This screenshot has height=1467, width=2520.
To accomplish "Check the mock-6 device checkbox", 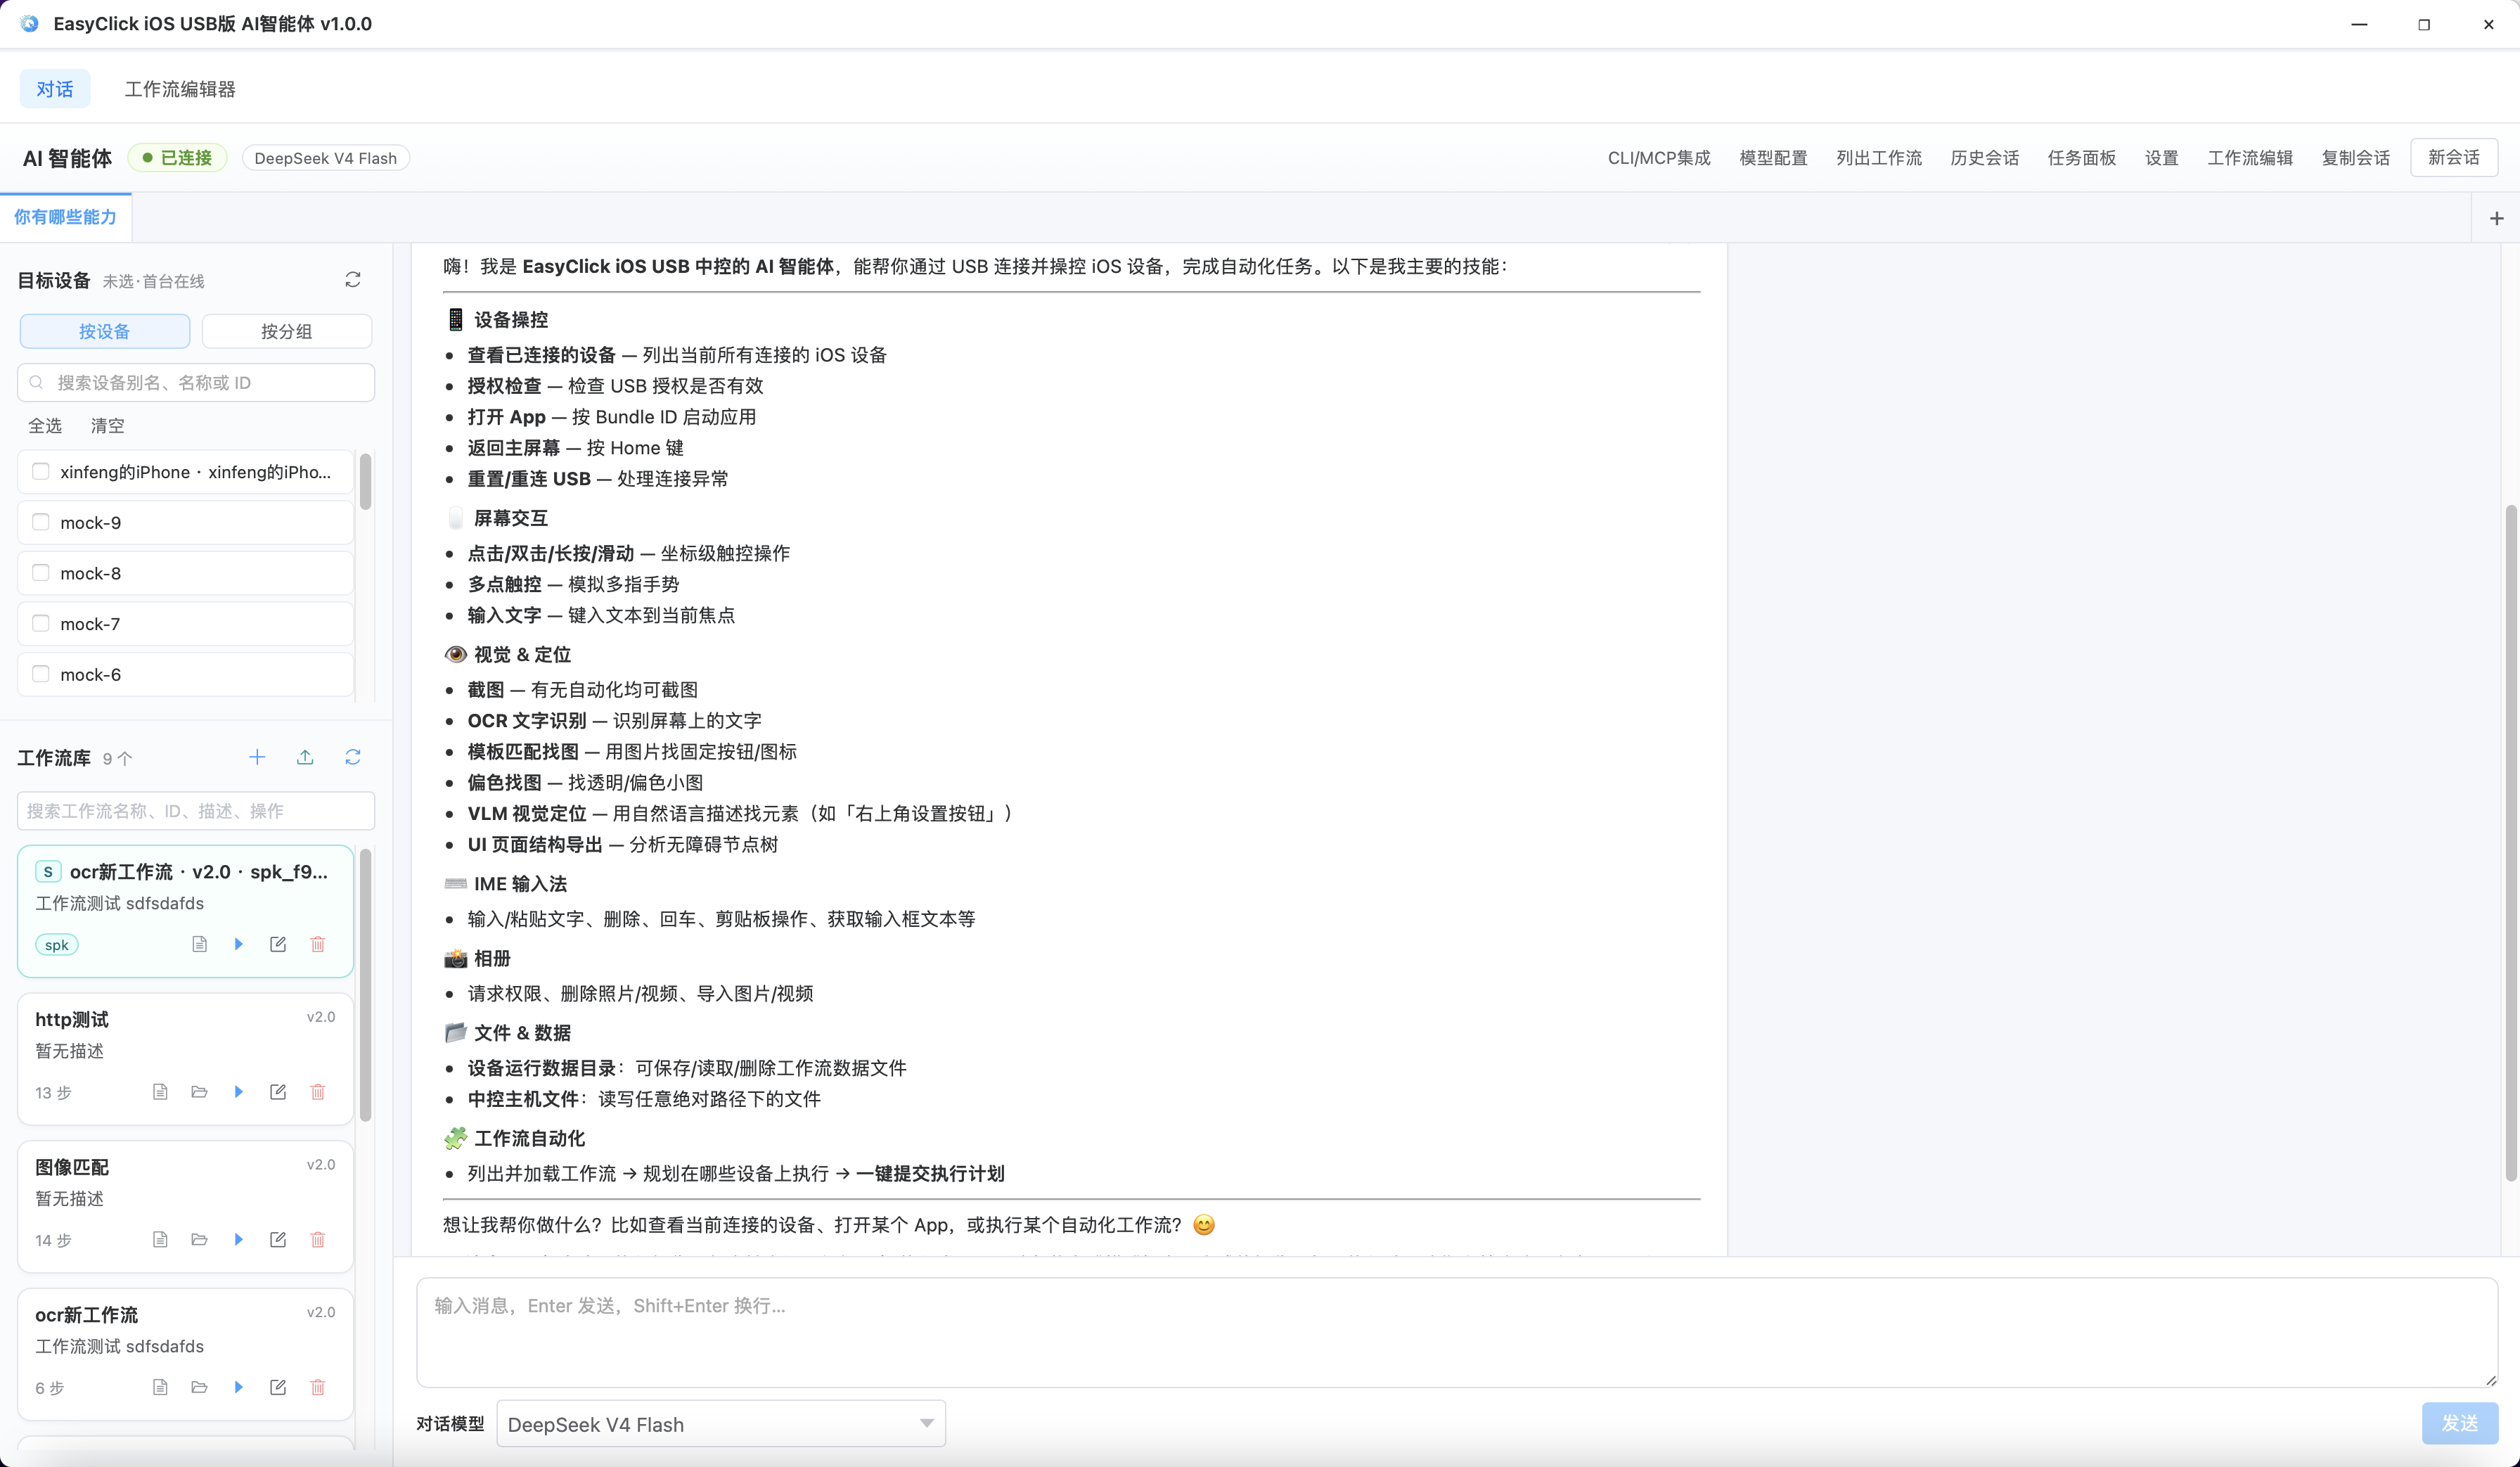I will click(41, 674).
